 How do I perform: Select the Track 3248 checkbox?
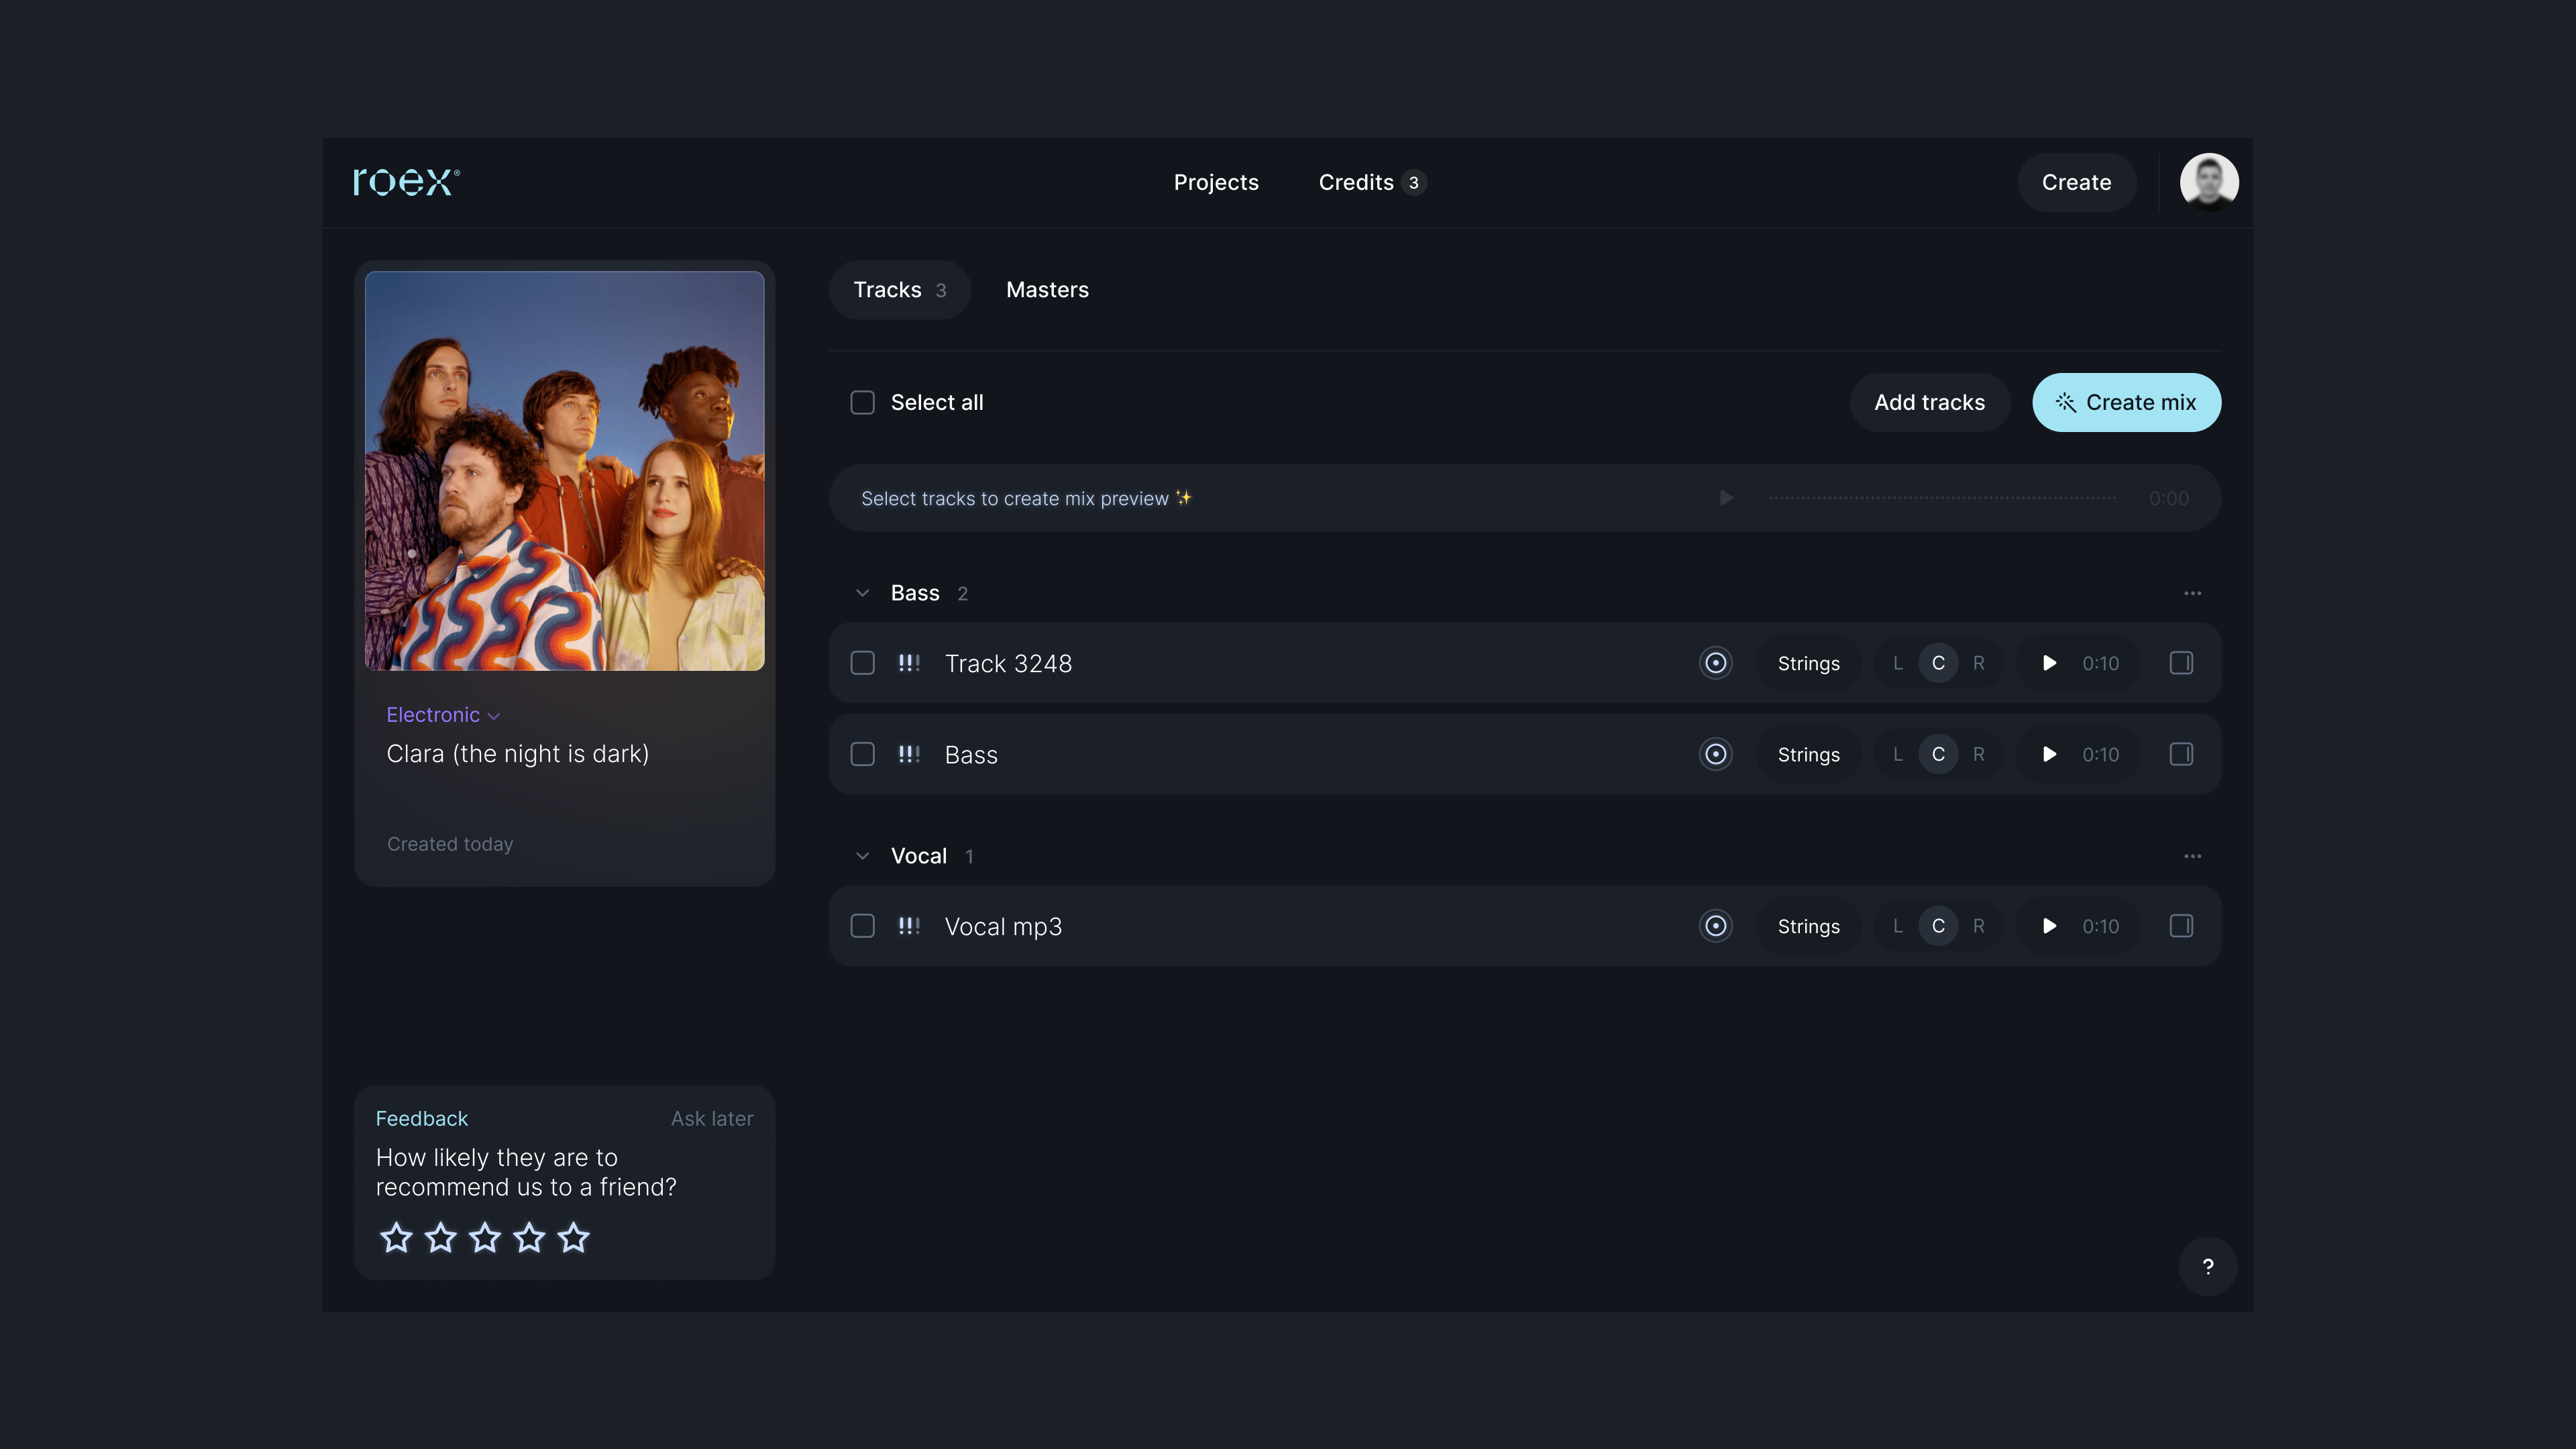(x=862, y=663)
